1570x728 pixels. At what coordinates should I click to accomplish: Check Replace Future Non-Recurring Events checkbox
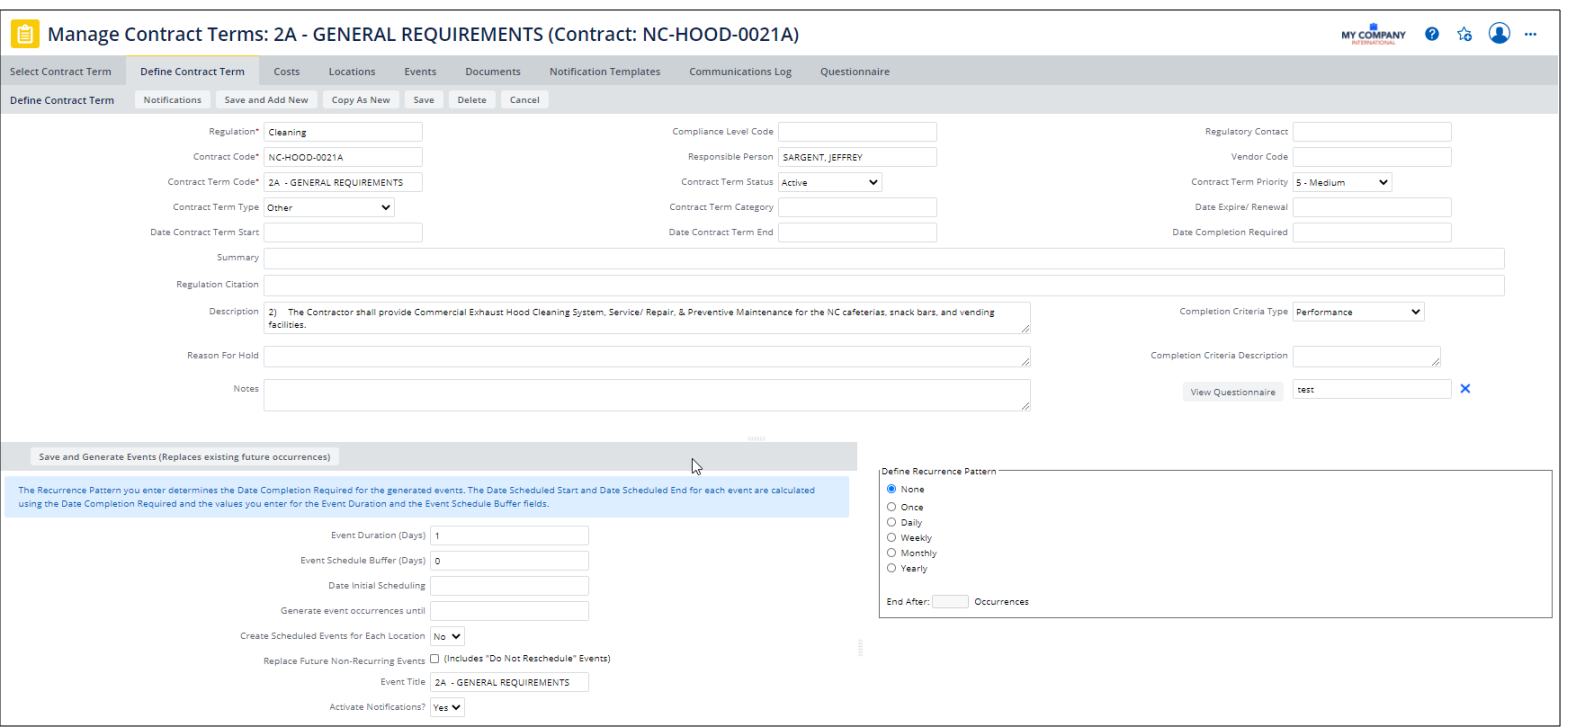click(434, 659)
